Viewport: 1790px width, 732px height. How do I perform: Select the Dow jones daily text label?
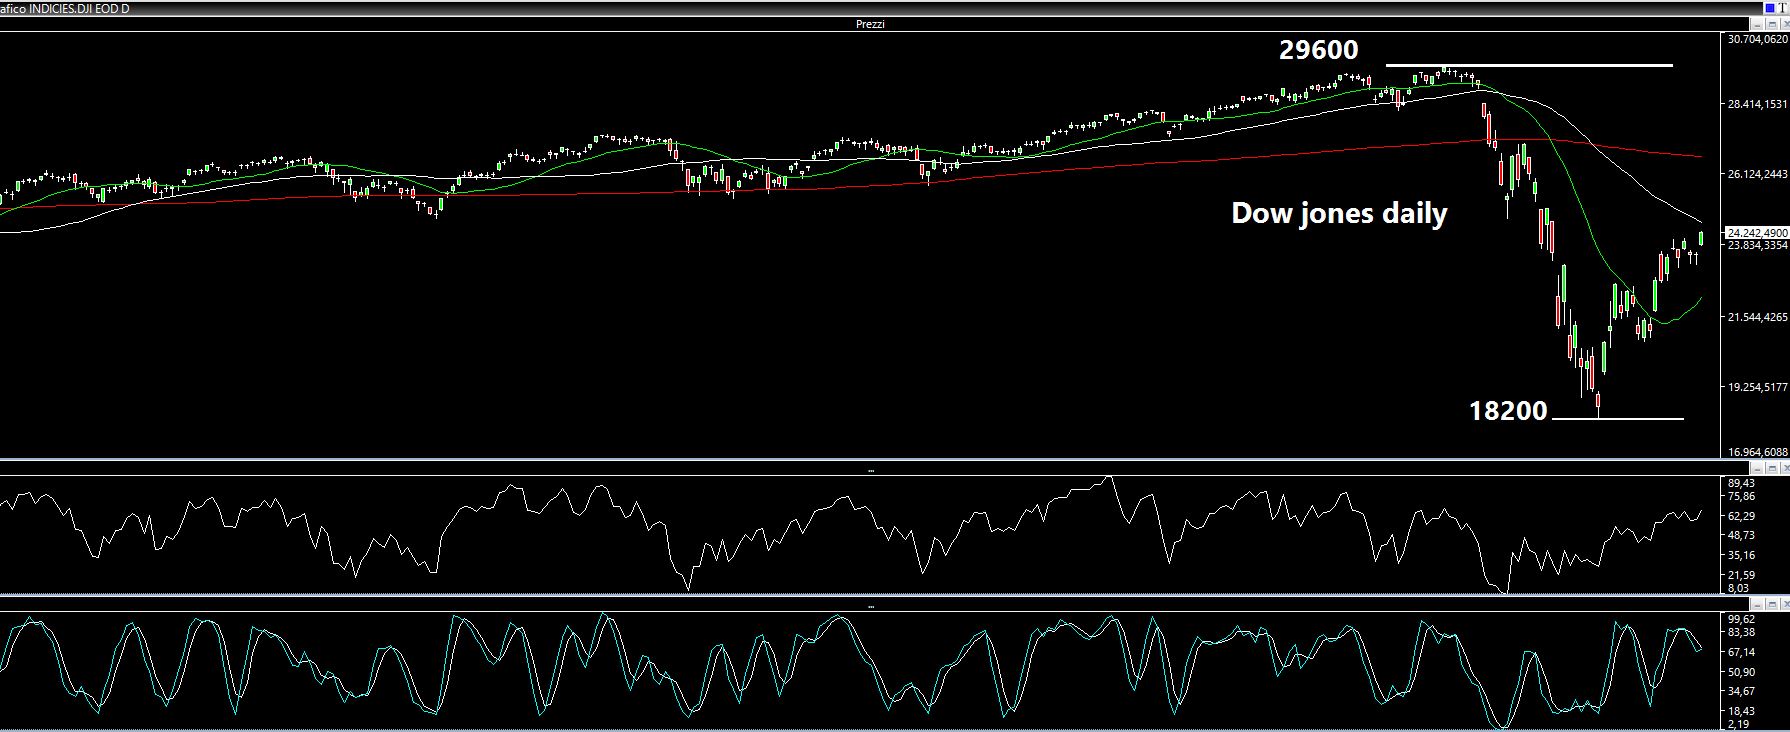(1339, 214)
